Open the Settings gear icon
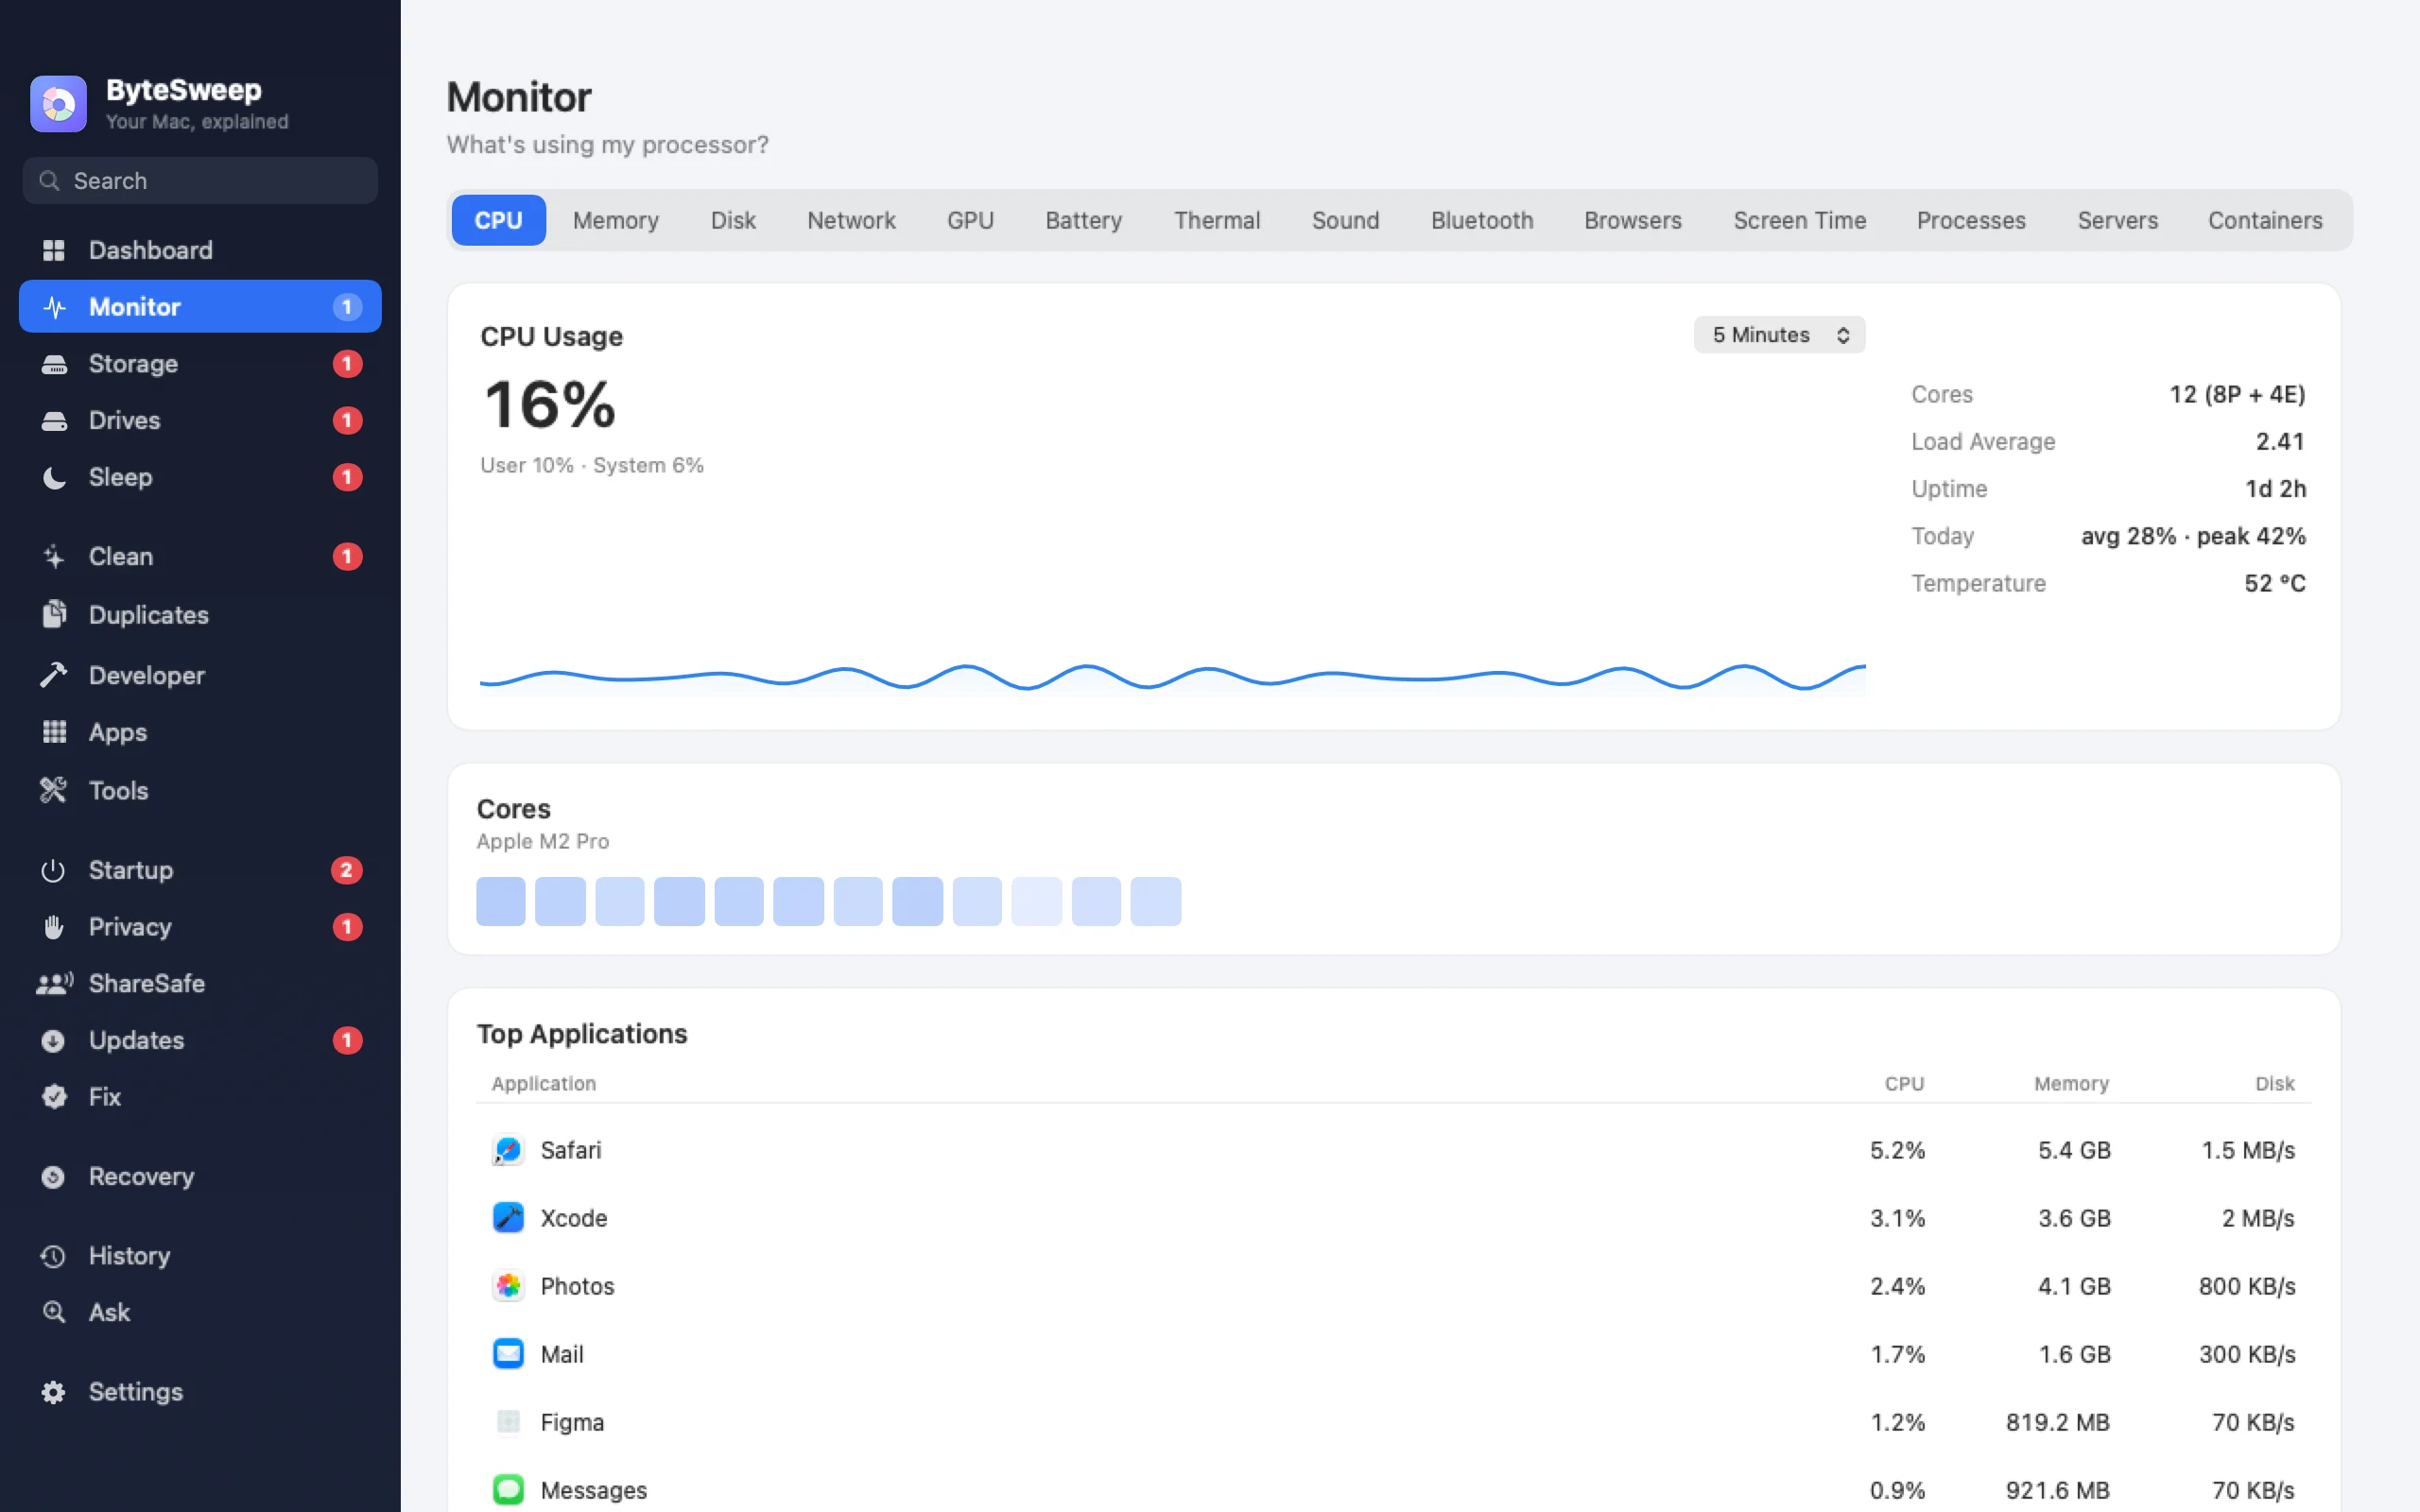The image size is (2420, 1512). tap(53, 1392)
